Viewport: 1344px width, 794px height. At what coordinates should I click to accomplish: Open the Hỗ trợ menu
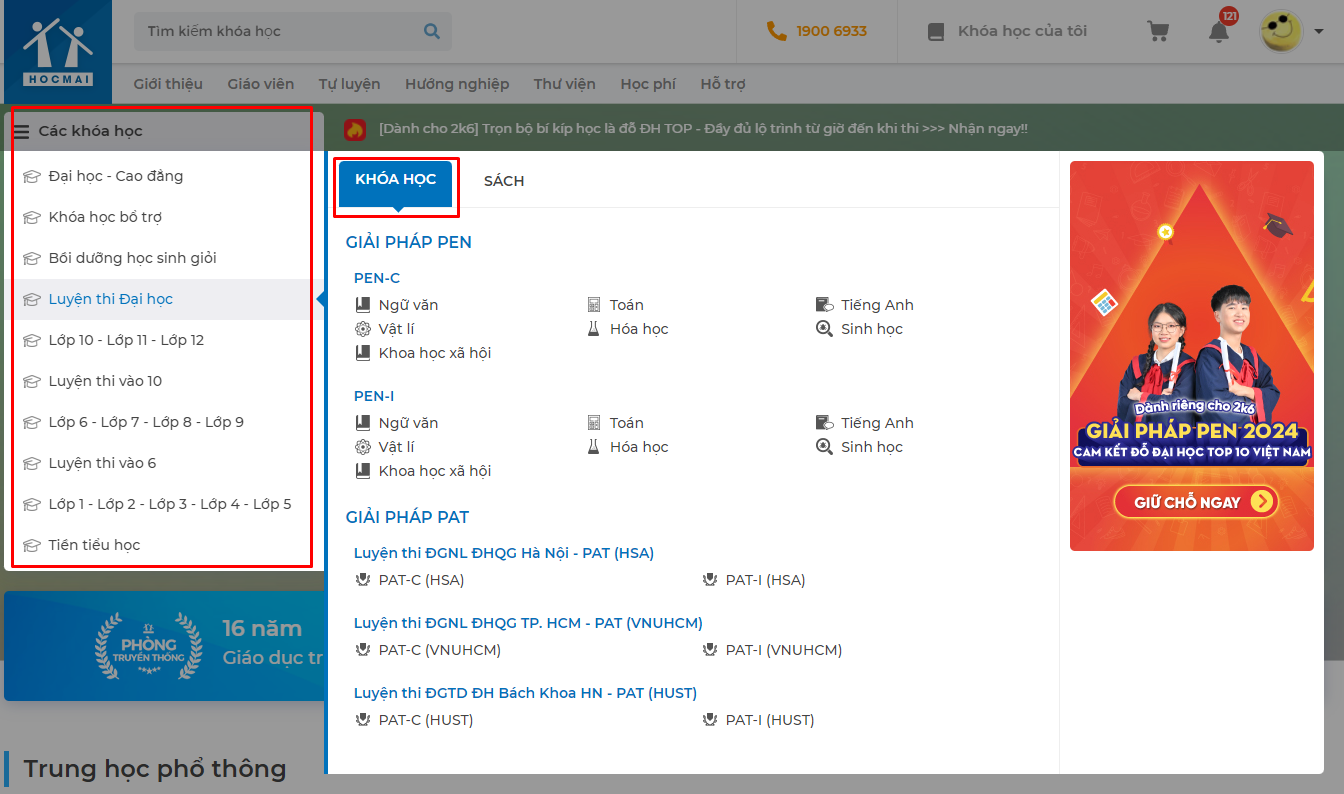[723, 84]
